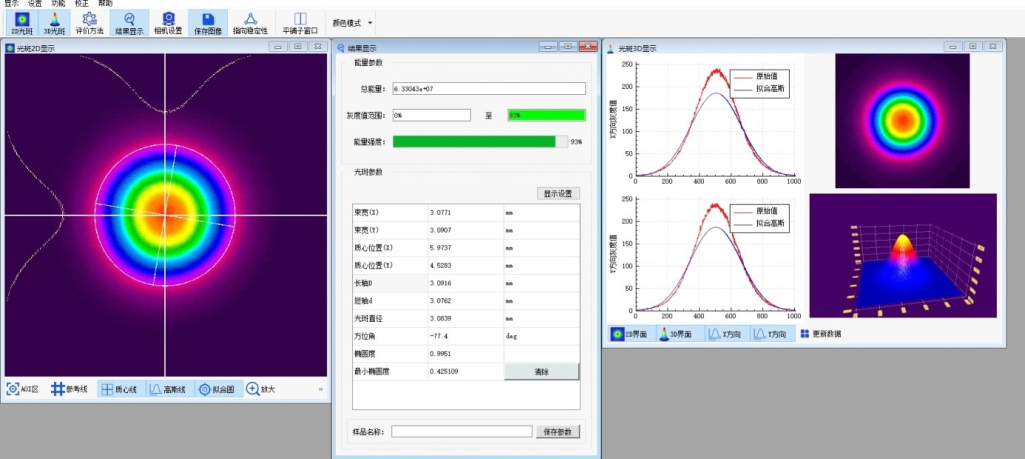This screenshot has width=1025, height=459.
Task: Toggle the 结果显示 results panel button
Action: click(x=129, y=23)
